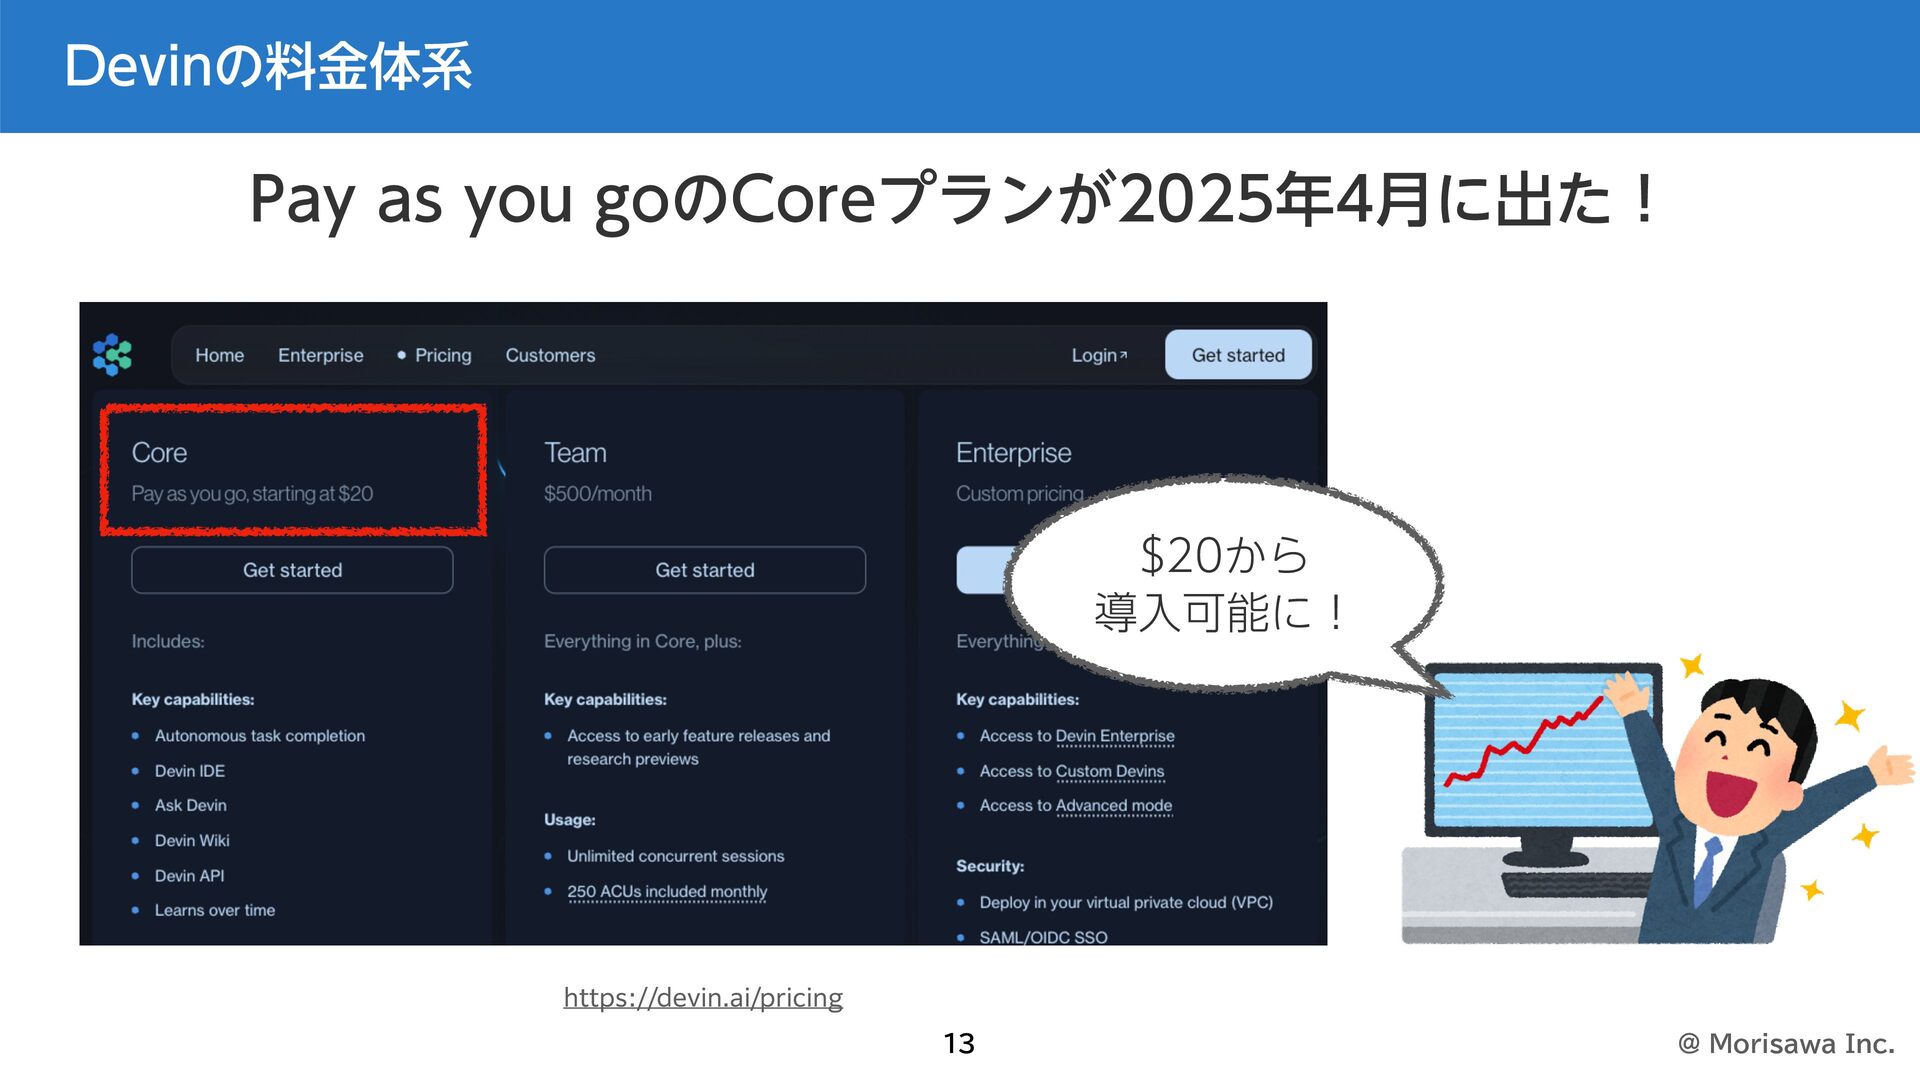The width and height of the screenshot is (1920, 1080).
Task: Click the 250 ACUs included monthly link
Action: tap(666, 891)
